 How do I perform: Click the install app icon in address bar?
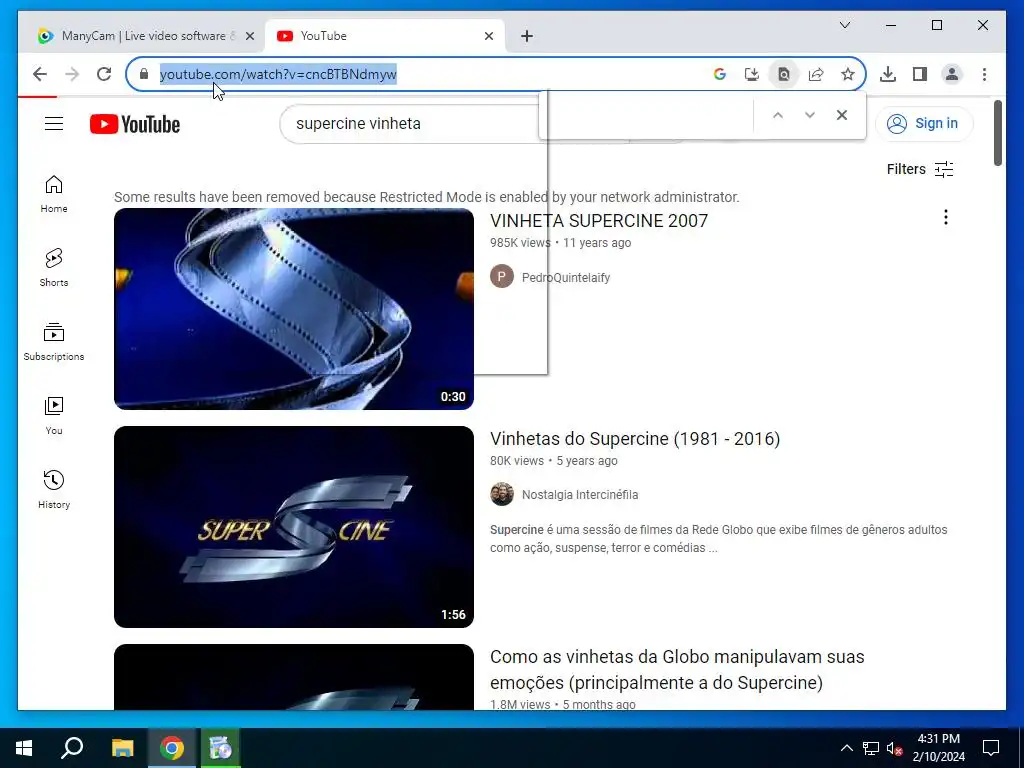[x=752, y=74]
